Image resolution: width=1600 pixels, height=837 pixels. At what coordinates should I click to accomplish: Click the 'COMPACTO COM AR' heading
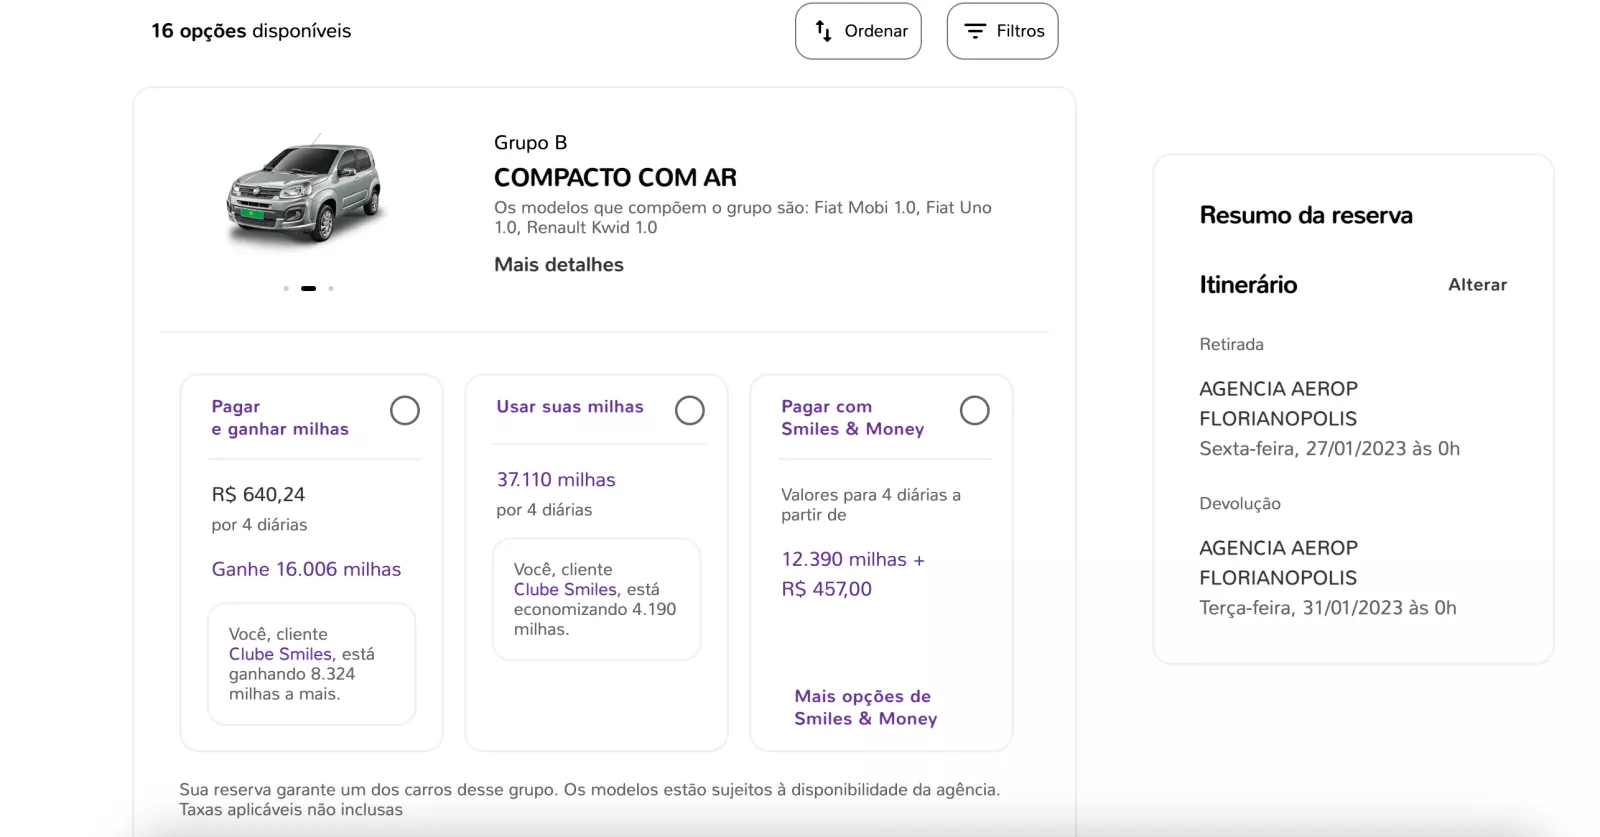coord(615,178)
